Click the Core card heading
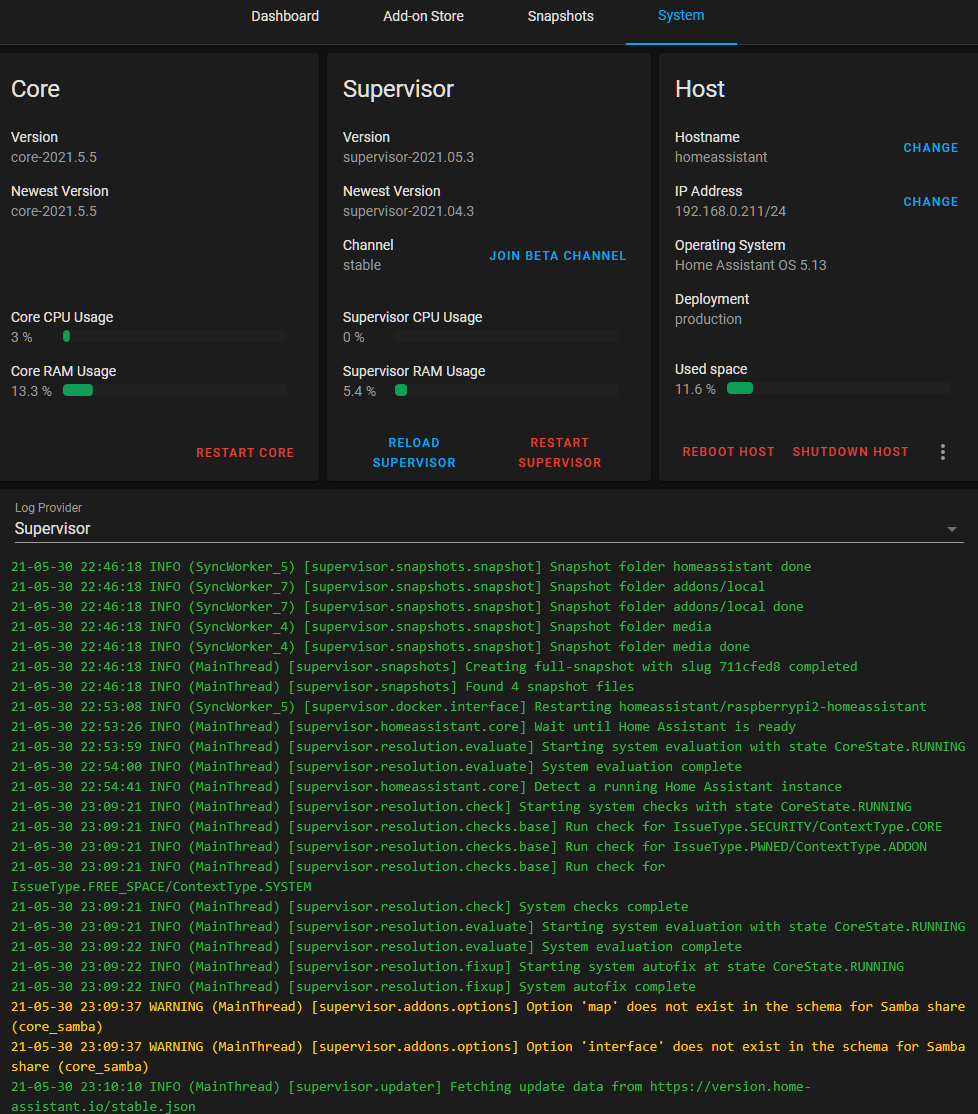 [x=36, y=89]
